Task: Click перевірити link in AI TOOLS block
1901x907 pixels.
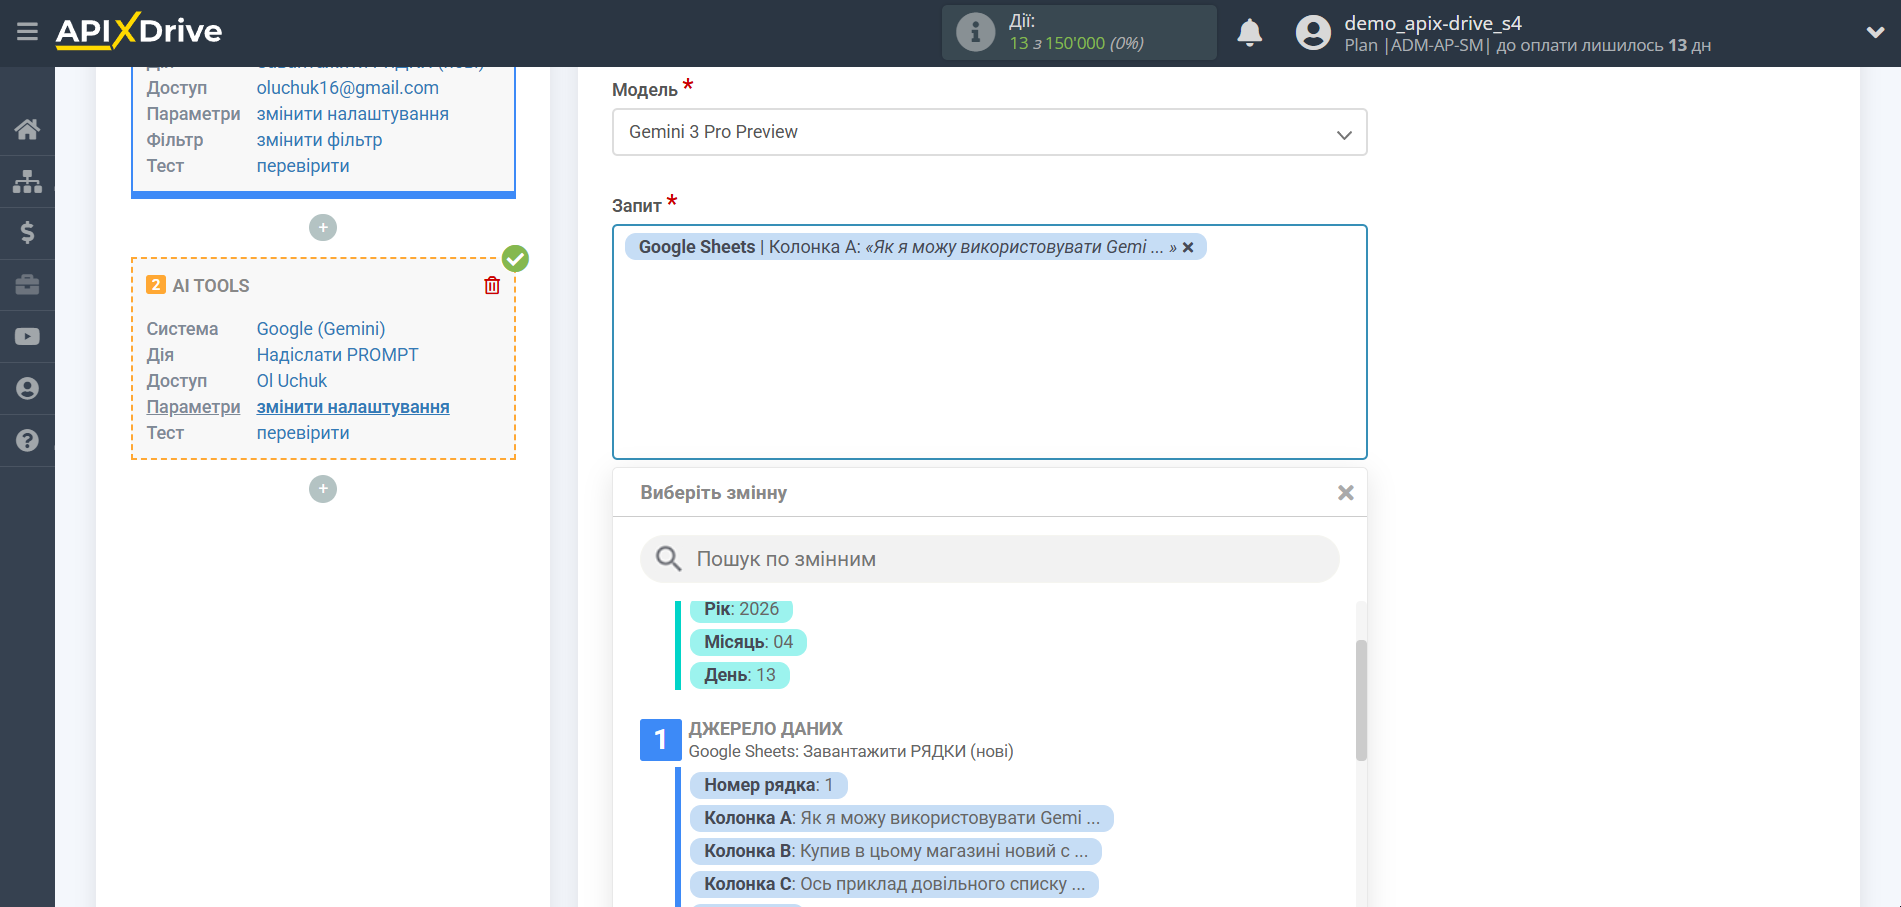Action: (303, 433)
